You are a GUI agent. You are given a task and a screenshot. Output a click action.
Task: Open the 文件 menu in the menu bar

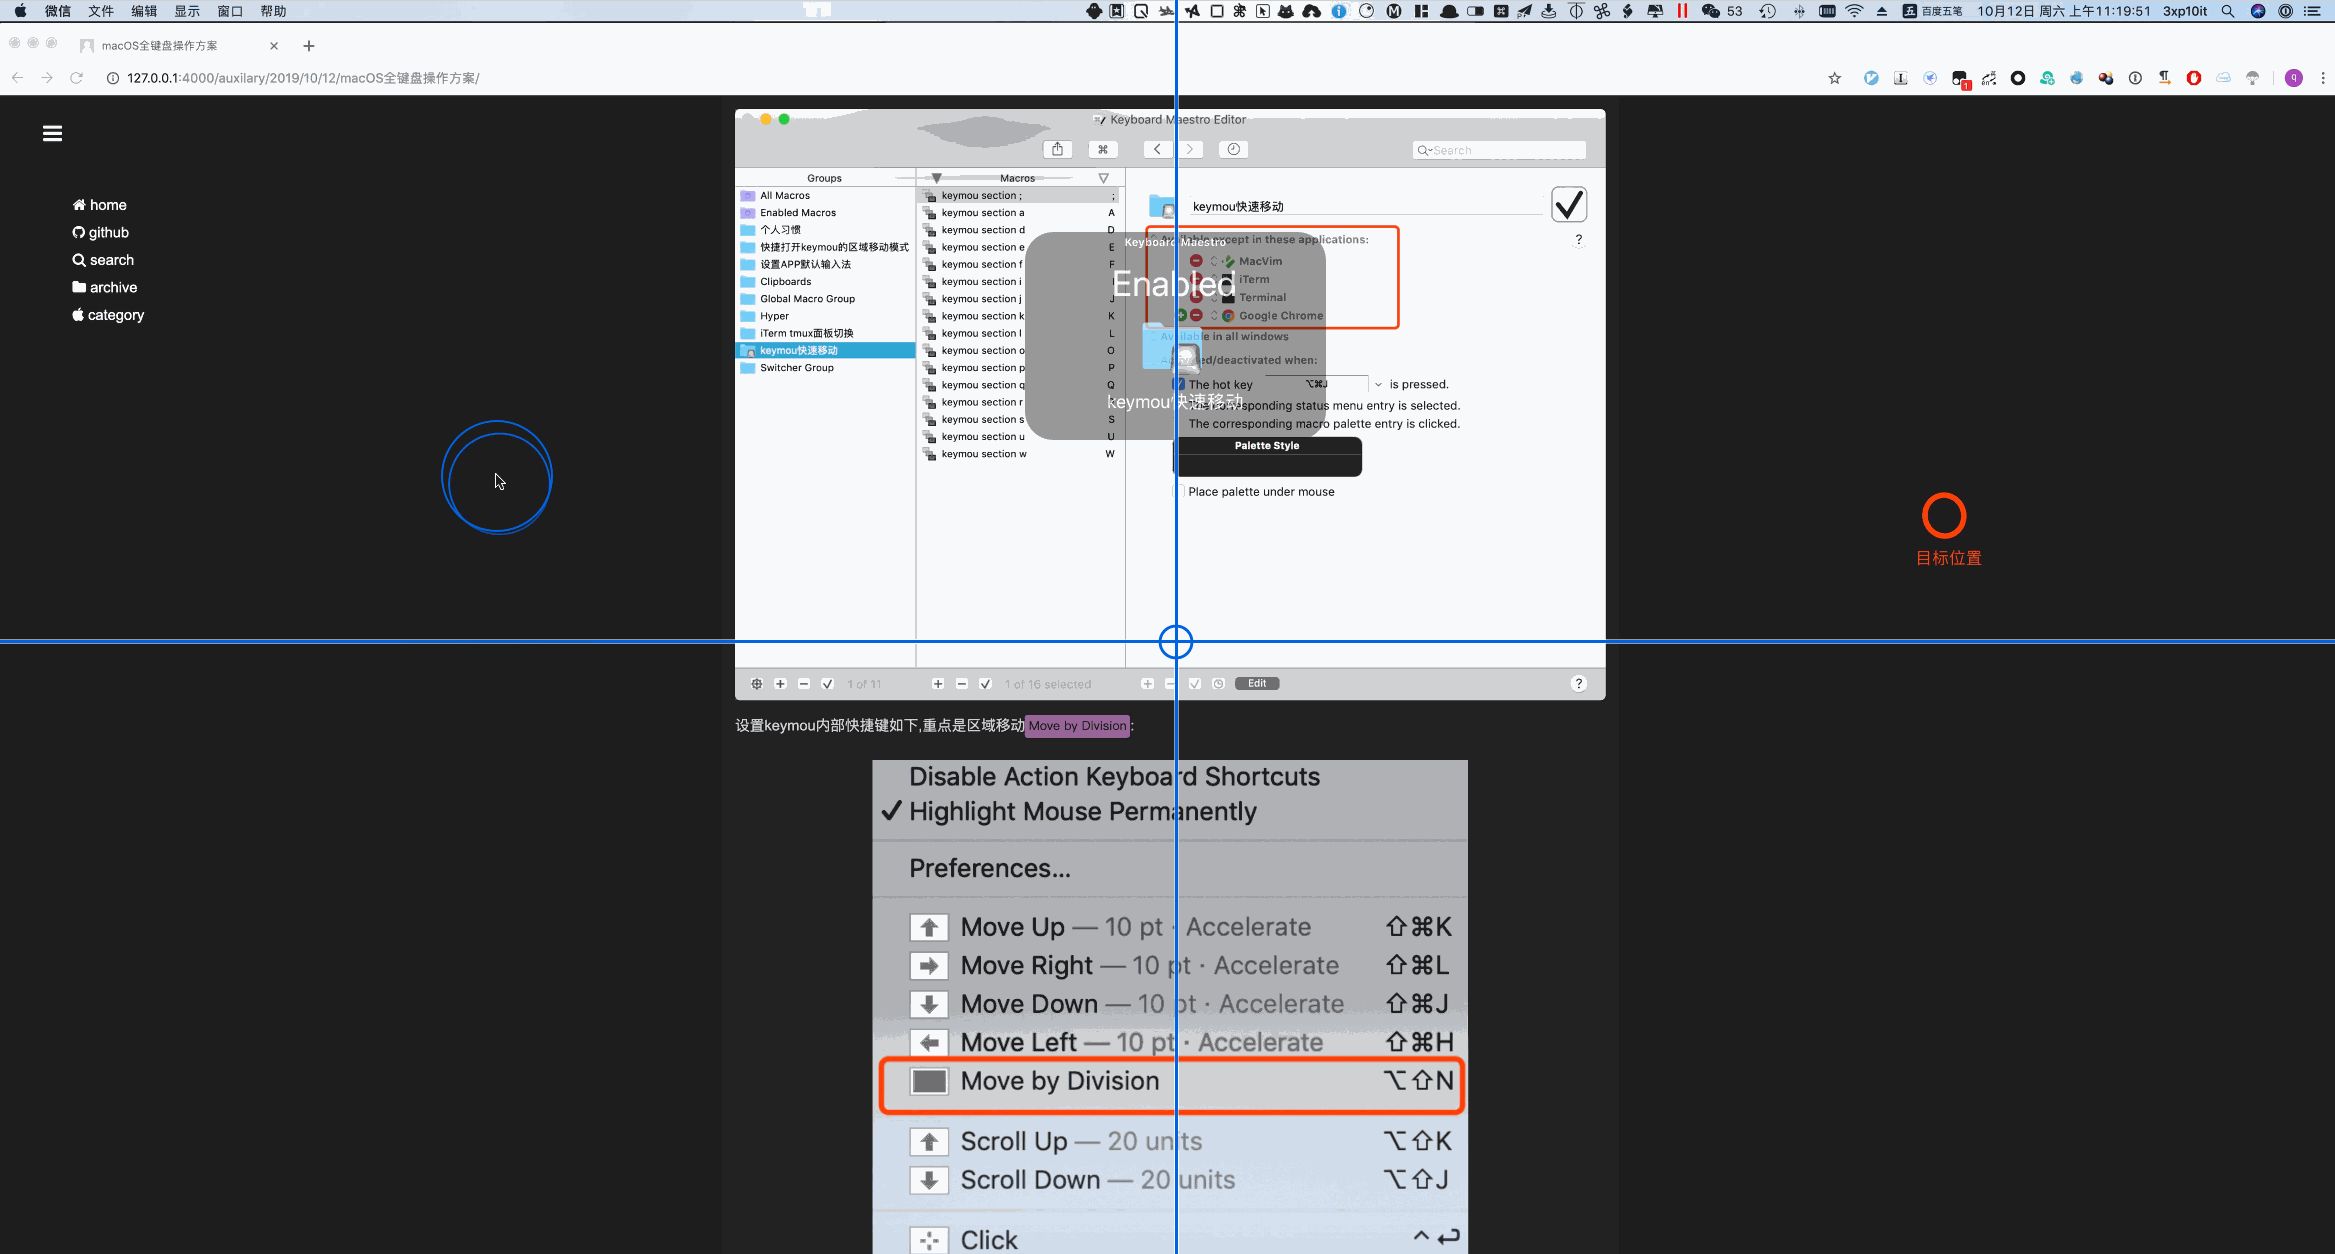pos(101,11)
